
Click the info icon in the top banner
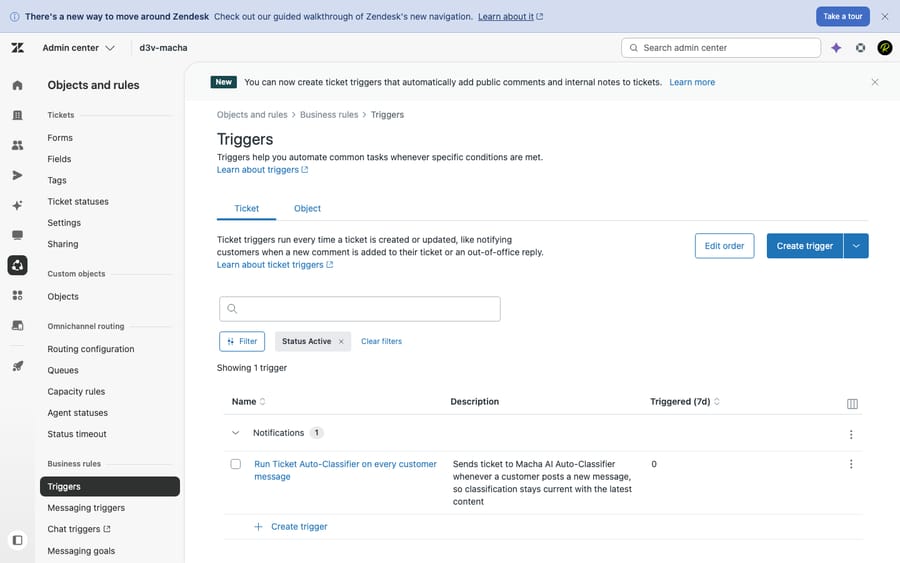click(x=15, y=17)
